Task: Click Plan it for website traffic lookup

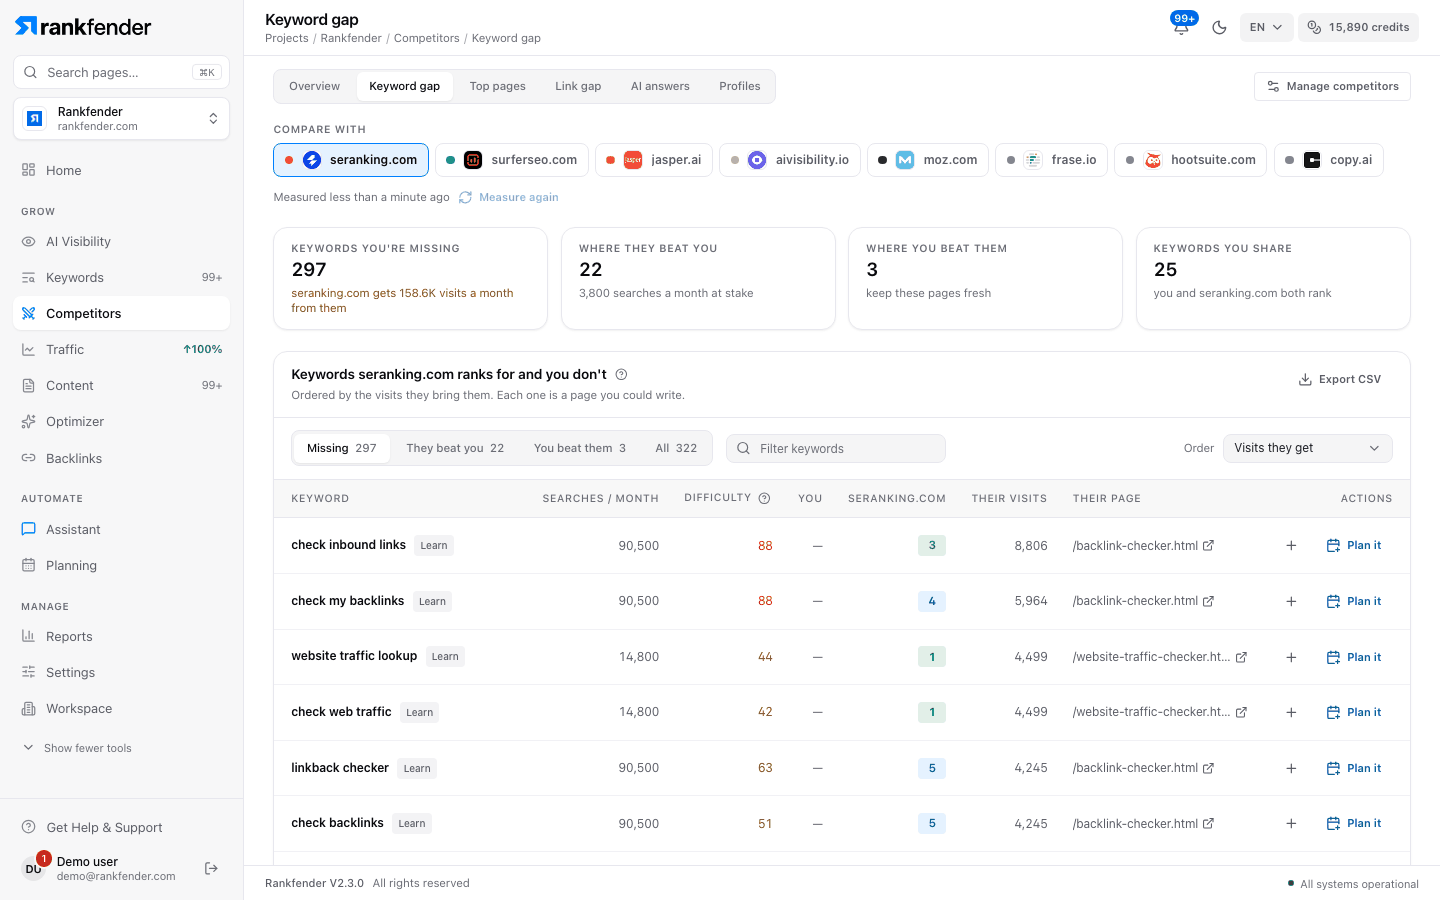Action: [x=1354, y=657]
